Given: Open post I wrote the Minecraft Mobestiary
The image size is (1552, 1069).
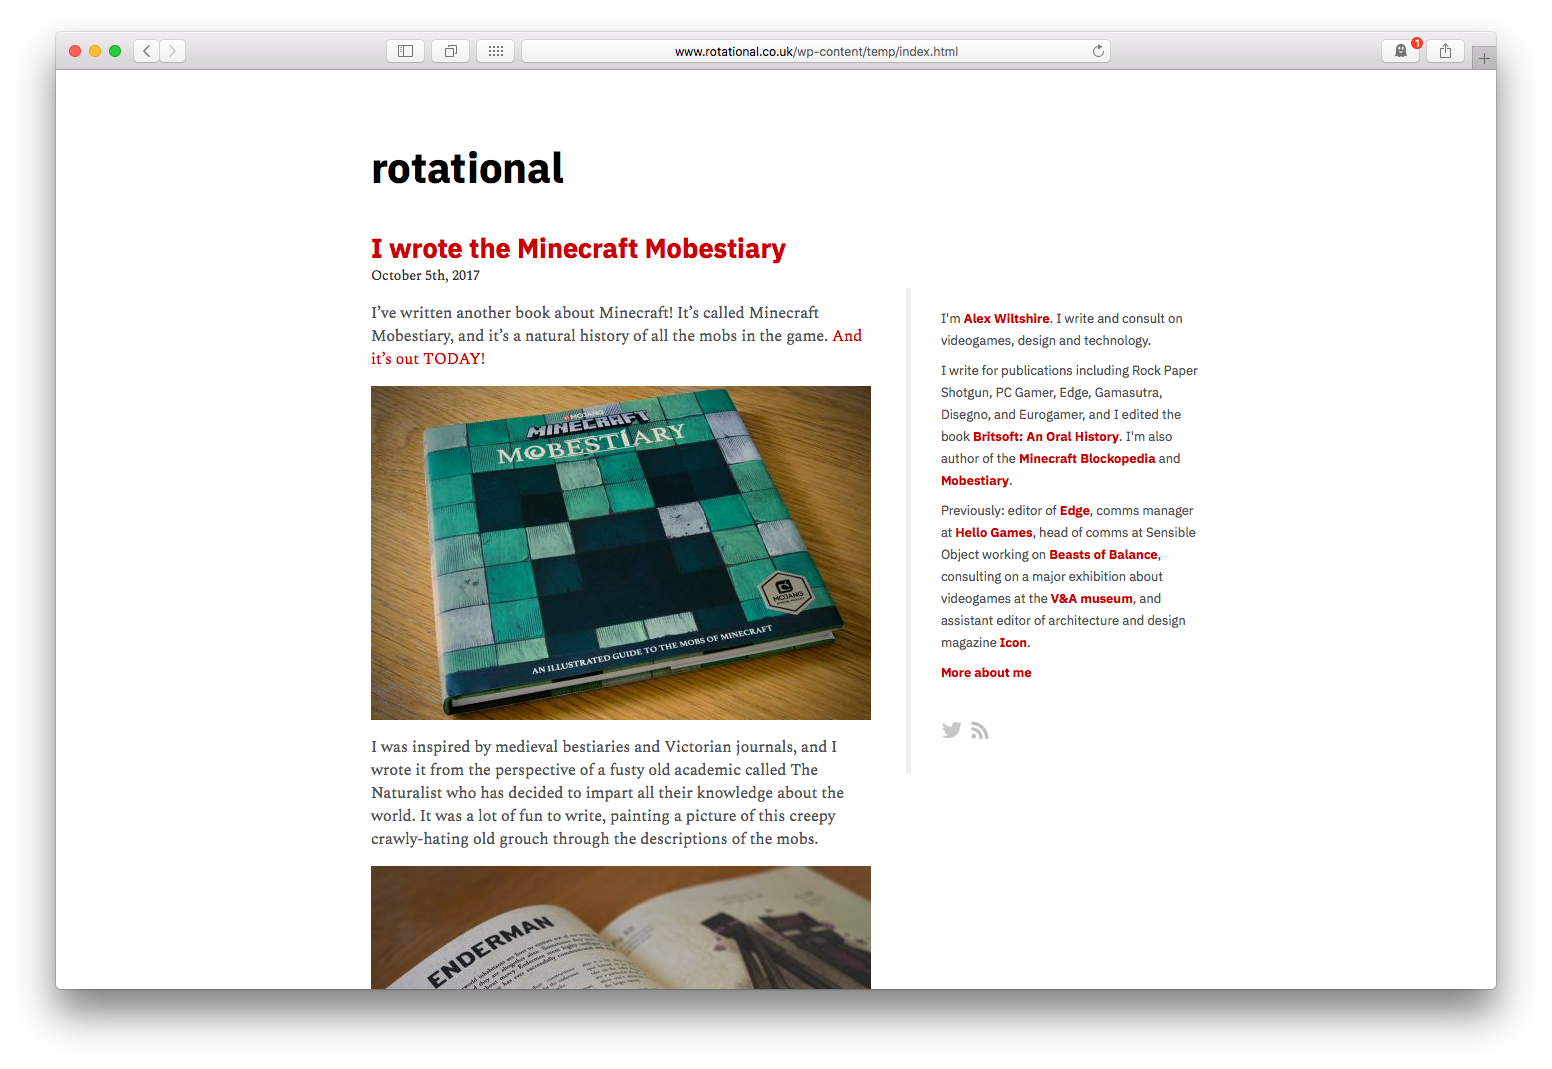Looking at the screenshot, I should [578, 248].
